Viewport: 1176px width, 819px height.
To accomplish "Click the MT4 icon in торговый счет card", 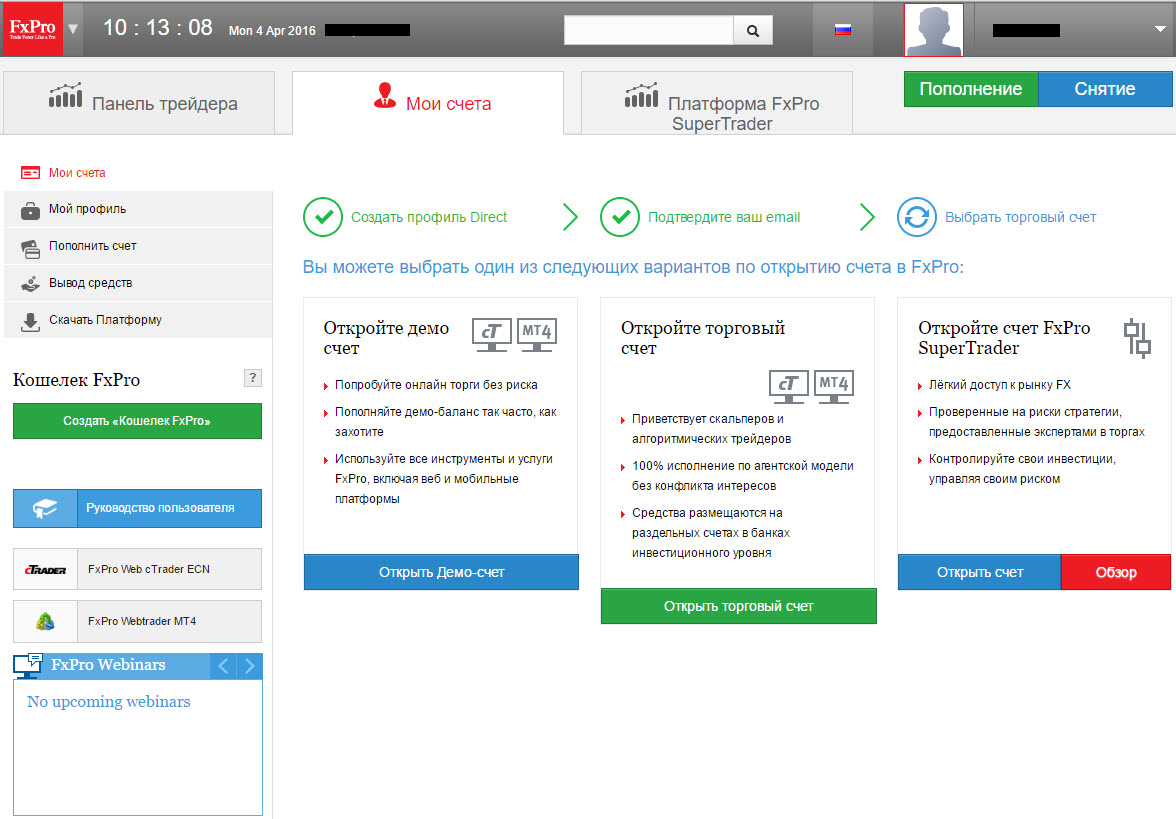I will (834, 387).
